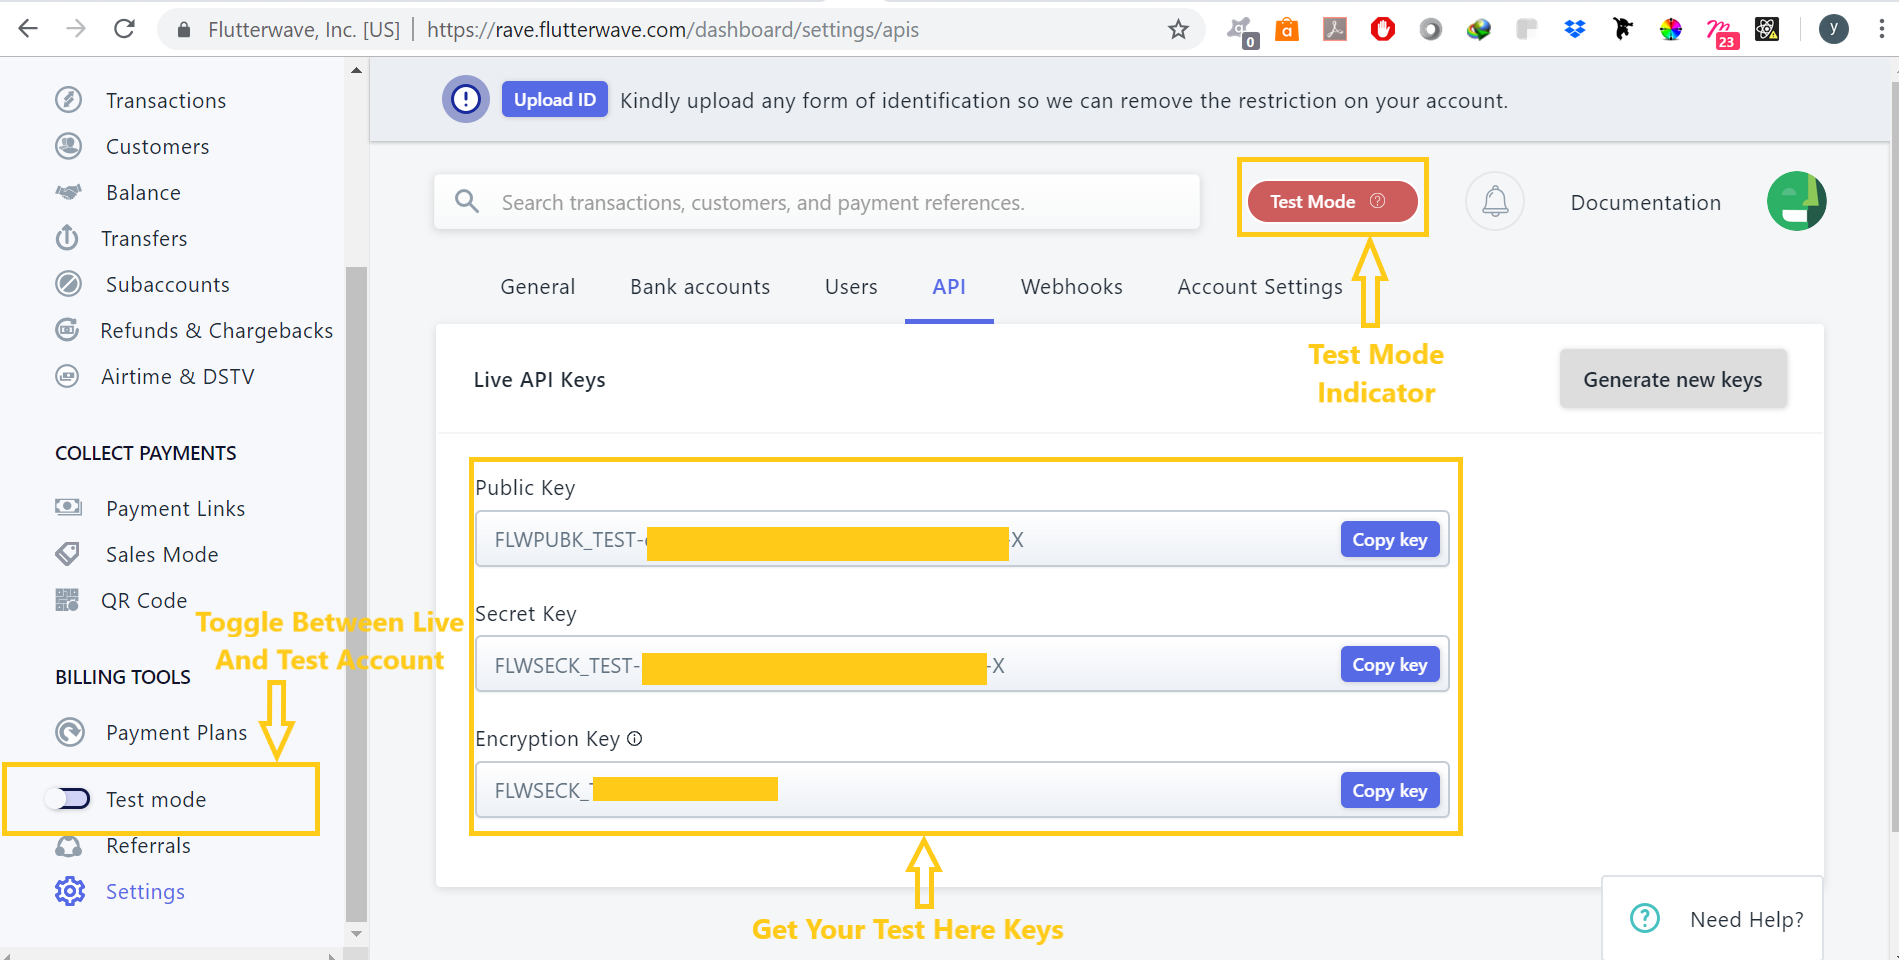Click the Refunds & Chargebacks icon
The image size is (1899, 960).
point(67,330)
